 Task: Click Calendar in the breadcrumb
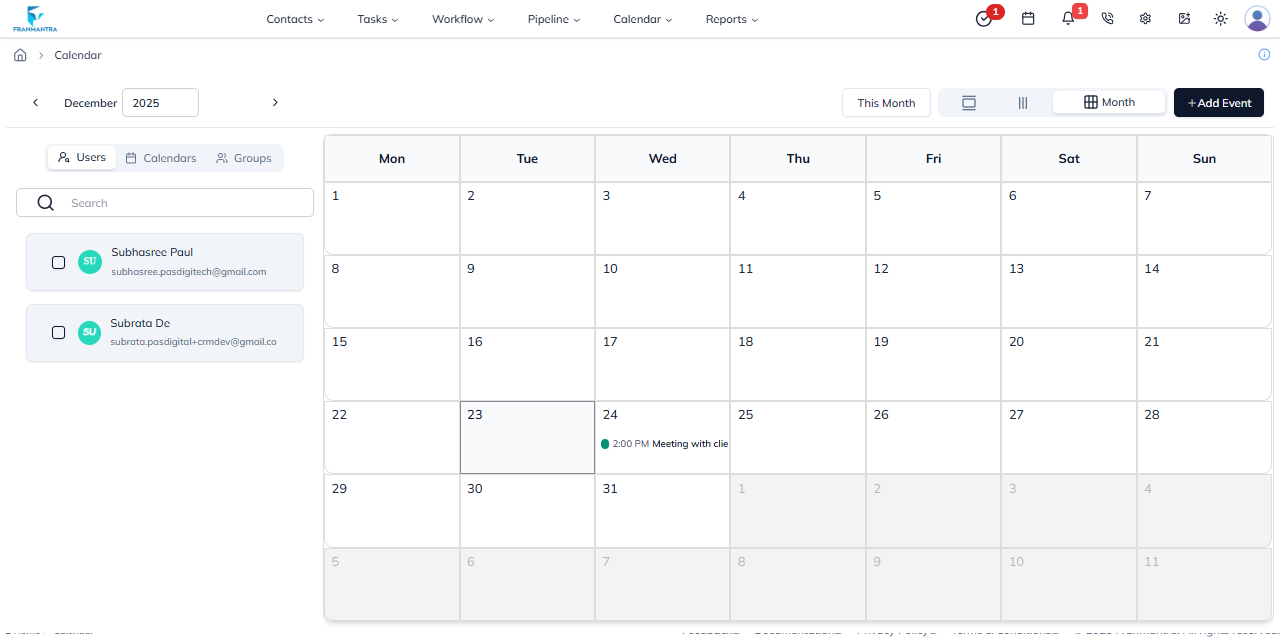[78, 55]
